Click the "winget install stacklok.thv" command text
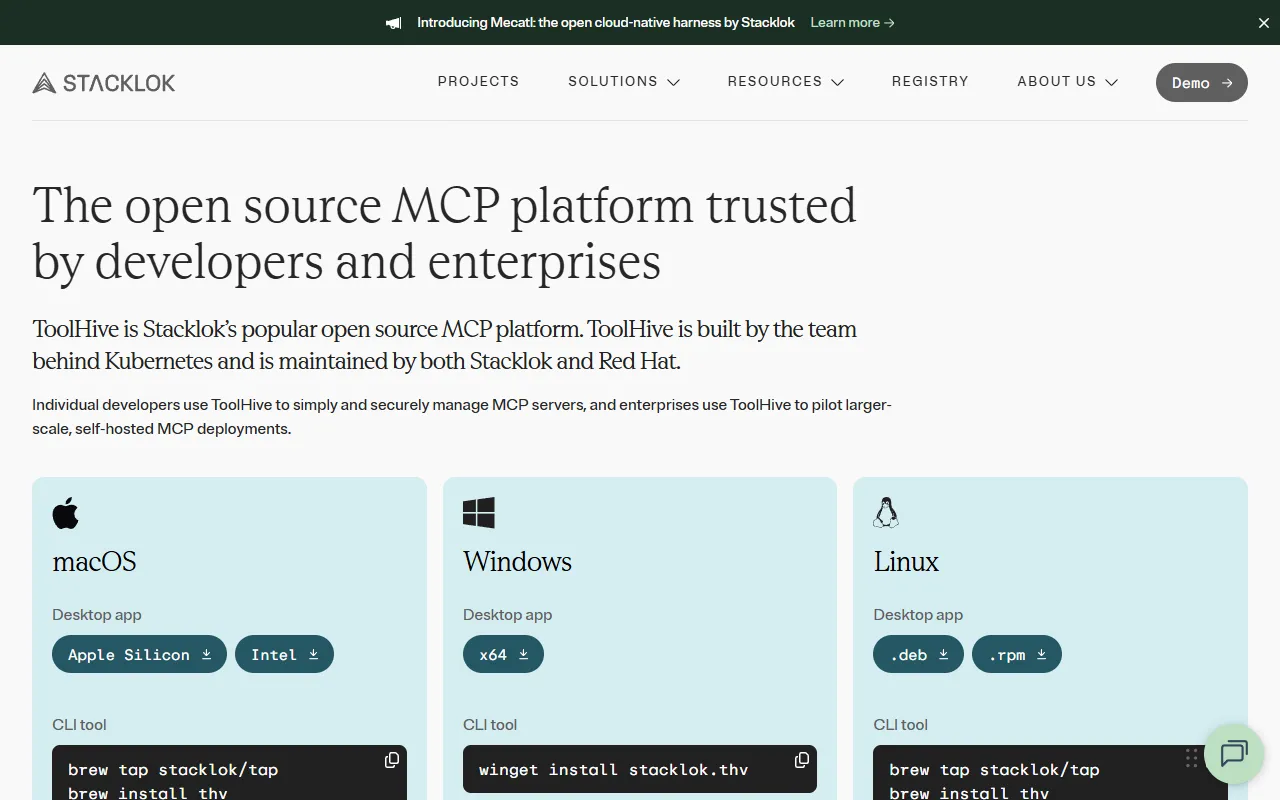Screen dimensions: 1280x800 coord(613,770)
